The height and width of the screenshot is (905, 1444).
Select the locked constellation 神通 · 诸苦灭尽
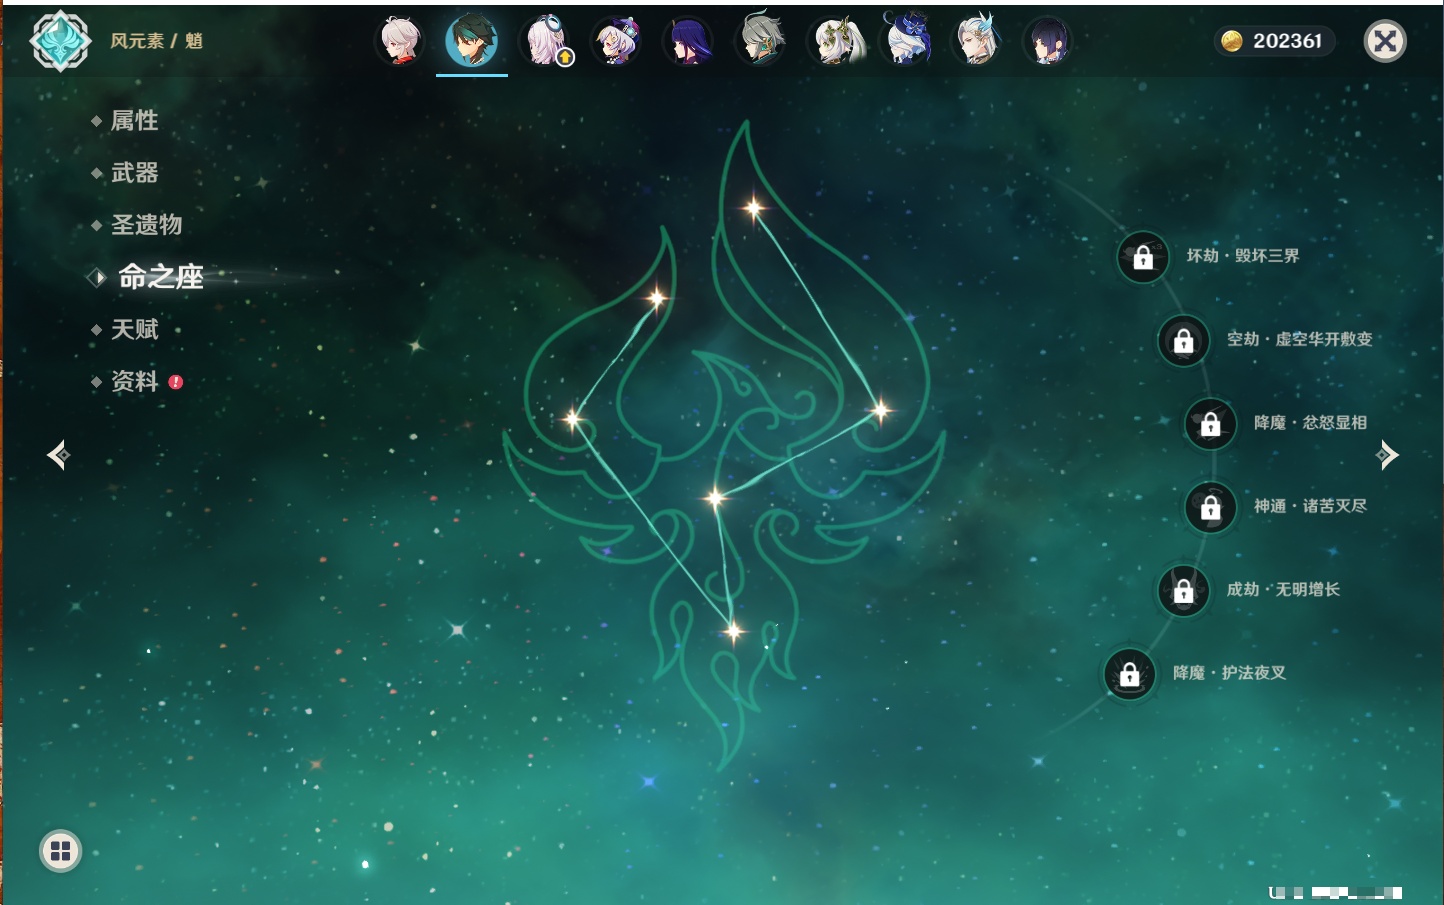[x=1211, y=507]
